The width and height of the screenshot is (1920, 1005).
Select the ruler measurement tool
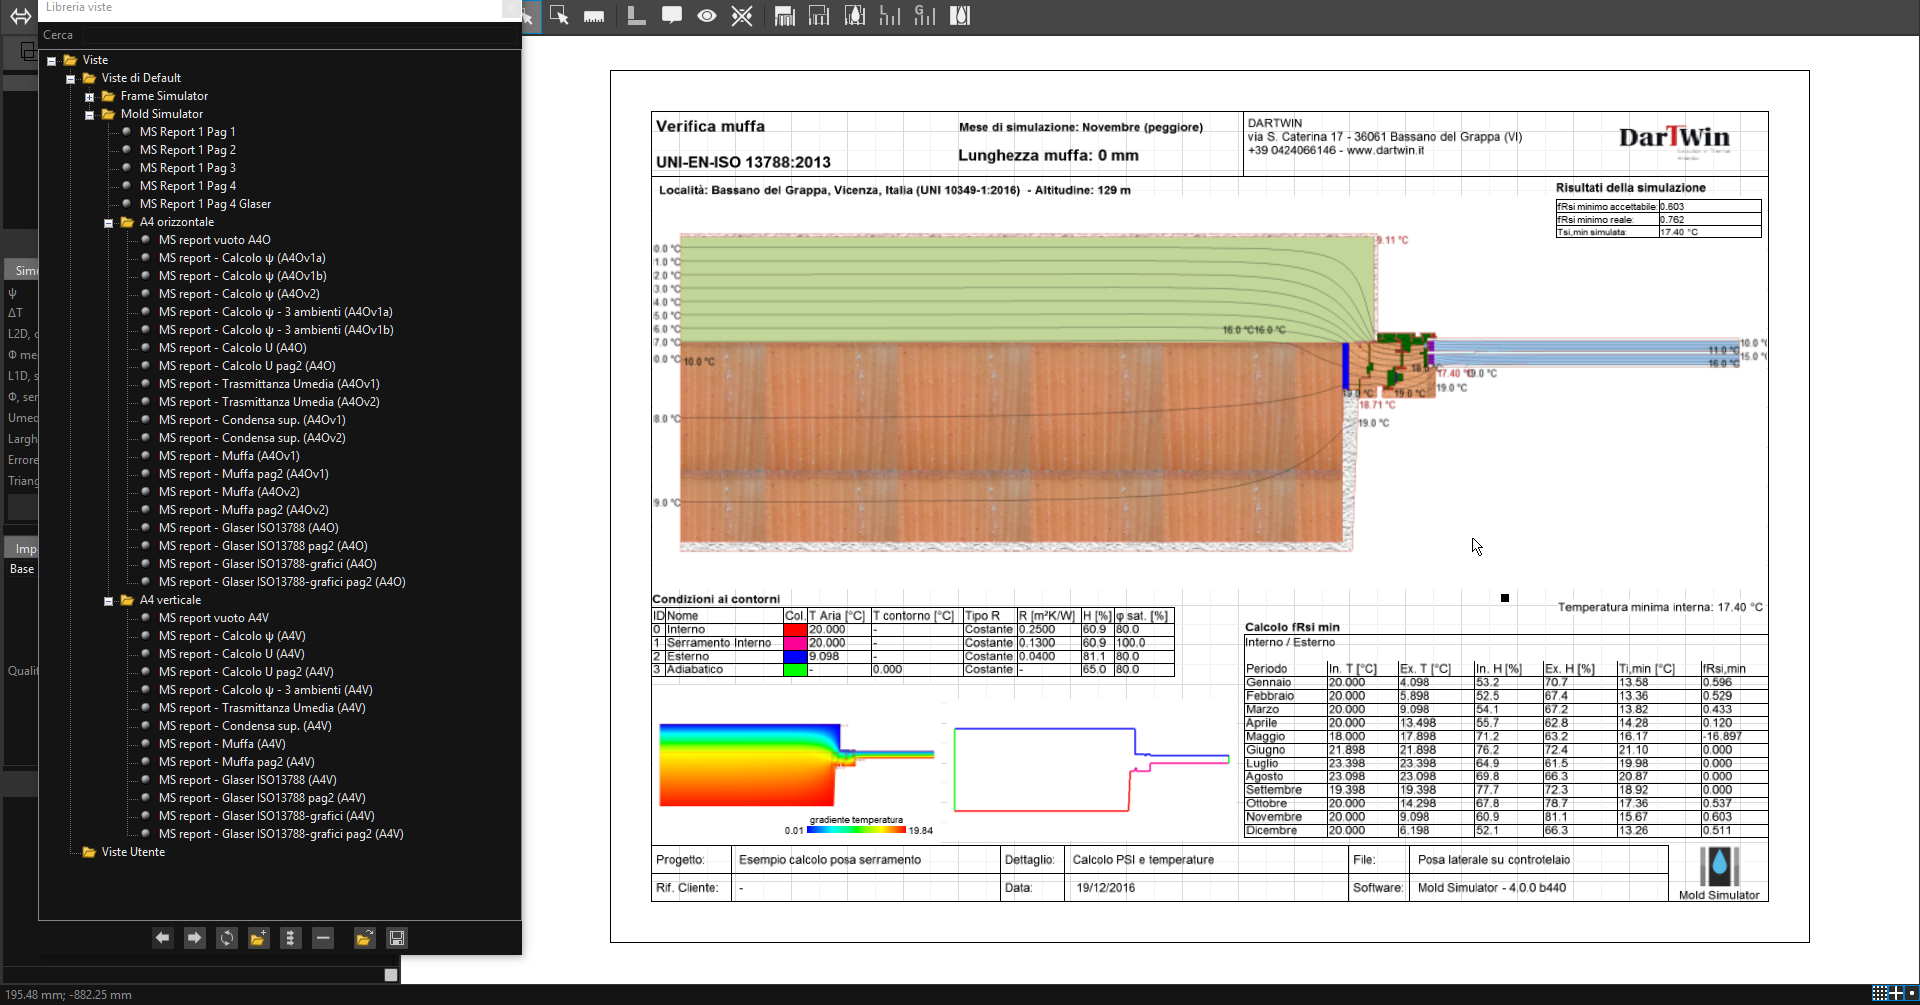(594, 16)
